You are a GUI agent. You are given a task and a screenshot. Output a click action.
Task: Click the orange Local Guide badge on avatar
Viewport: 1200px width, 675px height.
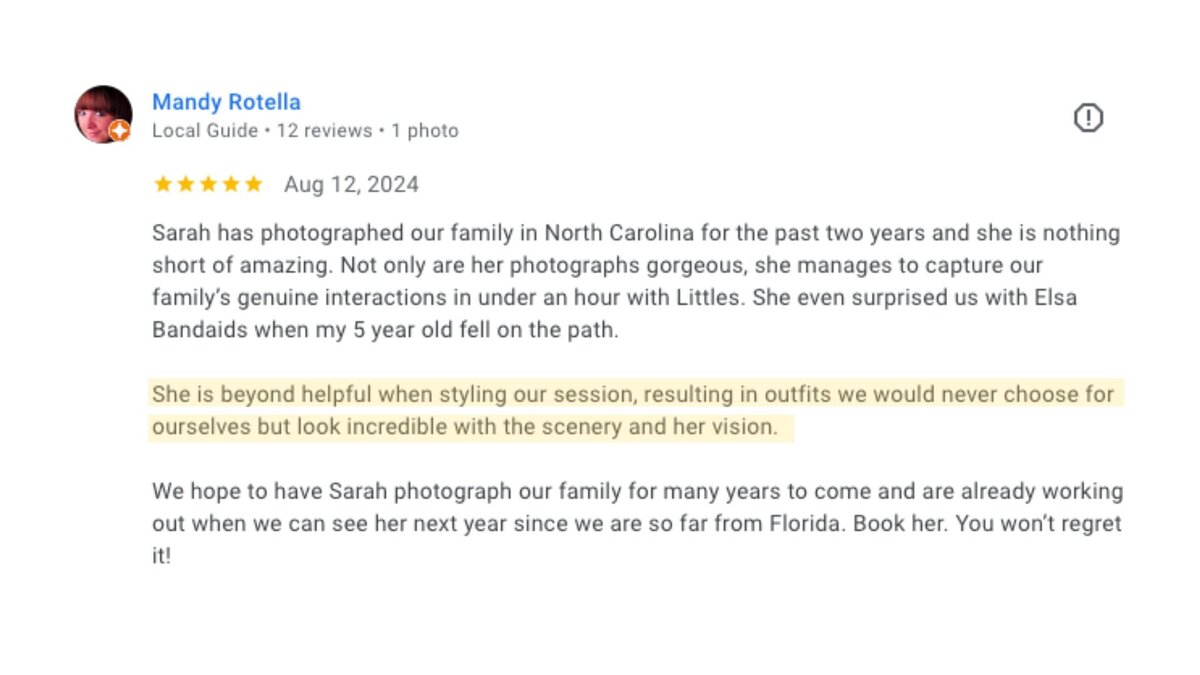pyautogui.click(x=120, y=131)
